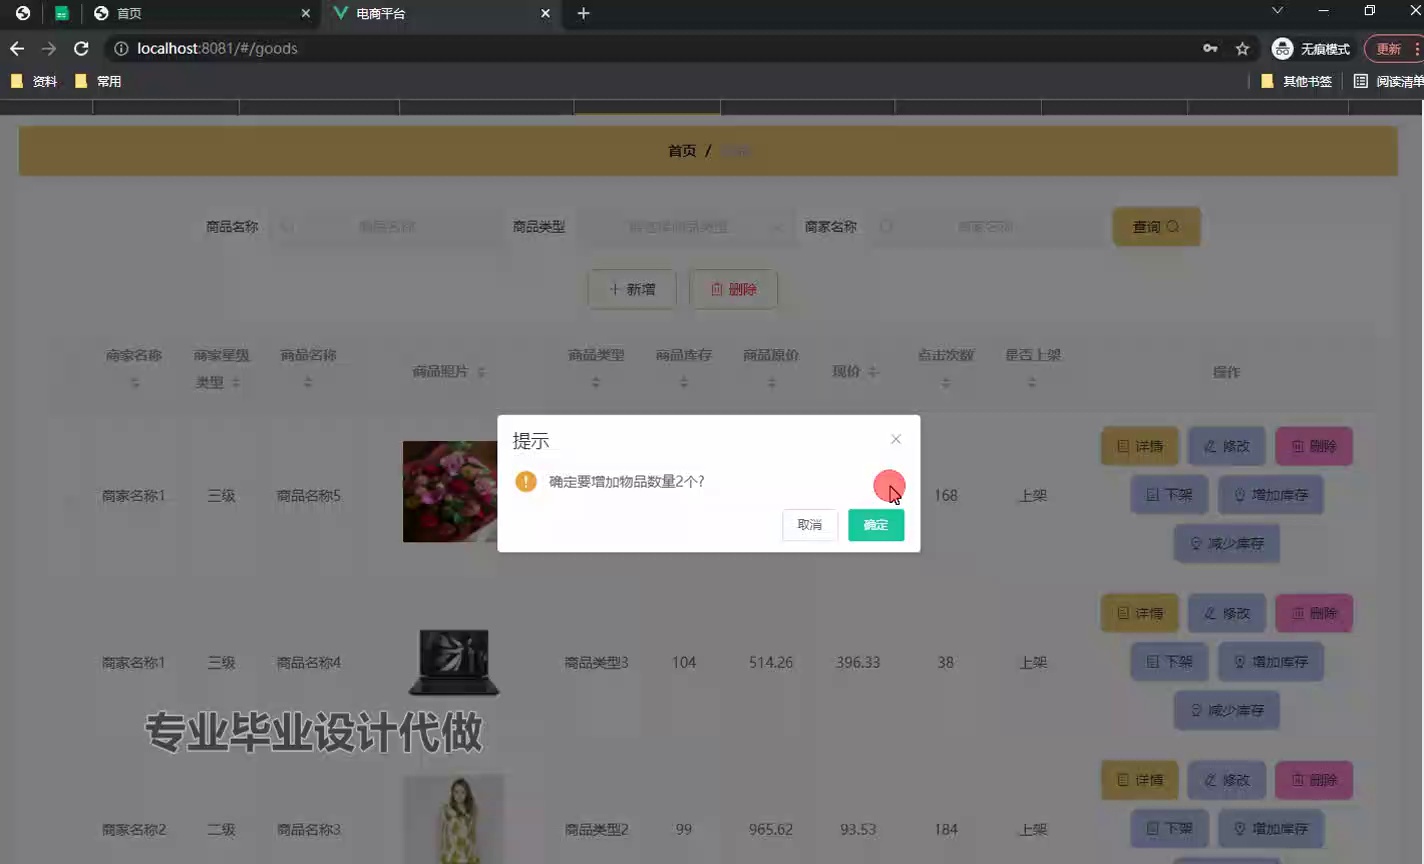Click the 商家名称 search input field

(985, 227)
